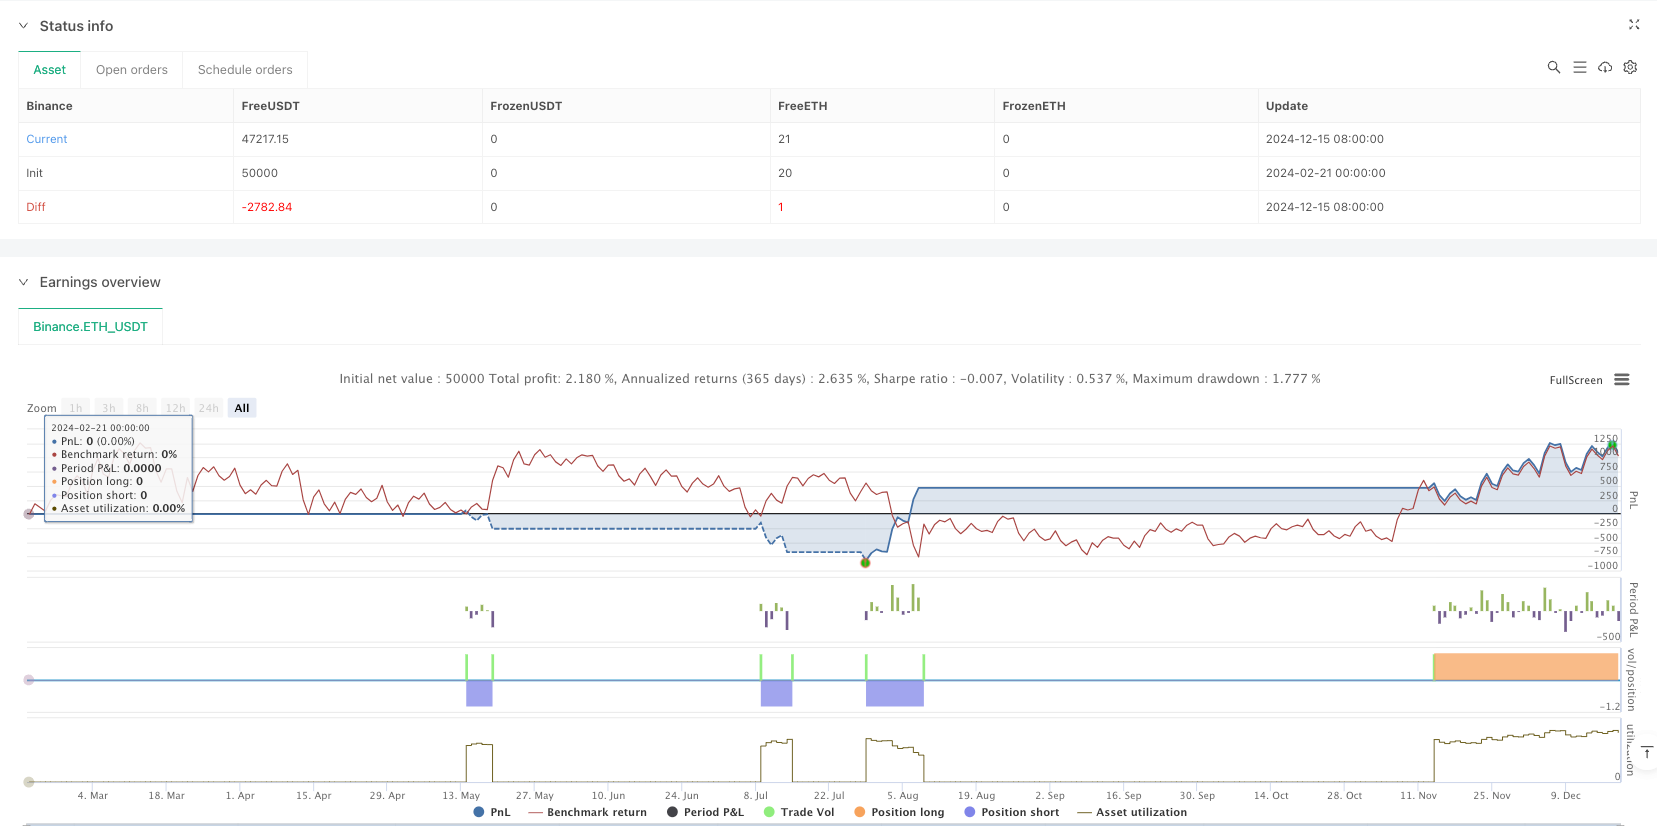
Task: Open the list view menu icon
Action: [x=1579, y=67]
